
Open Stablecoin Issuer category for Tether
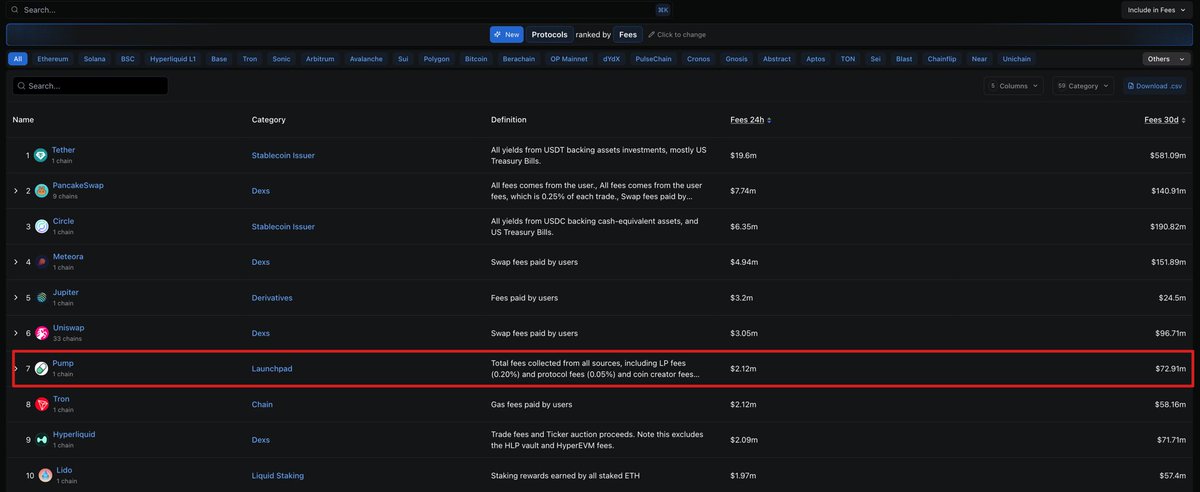(283, 155)
